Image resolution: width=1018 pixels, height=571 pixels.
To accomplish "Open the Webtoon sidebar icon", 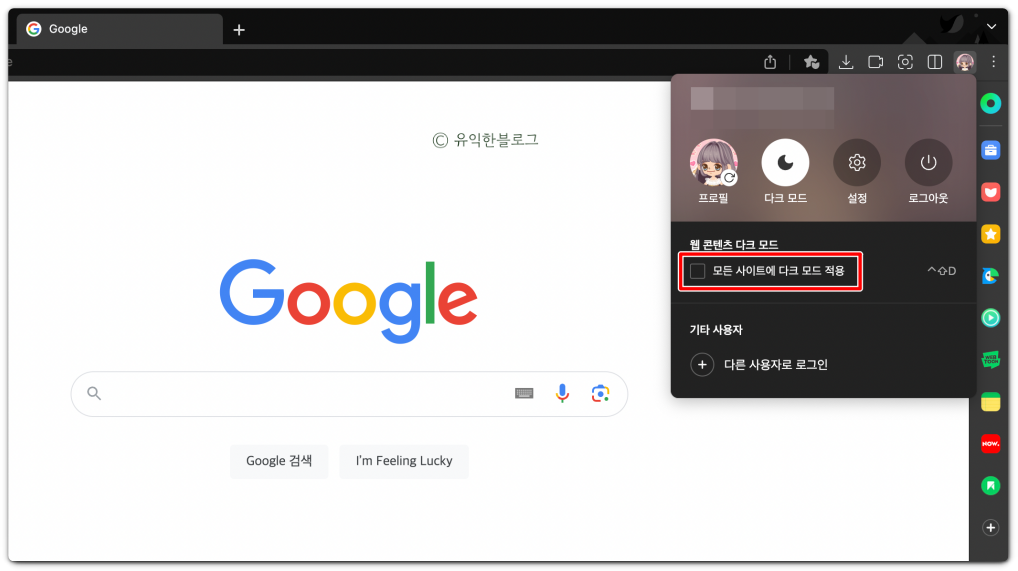I will [991, 359].
